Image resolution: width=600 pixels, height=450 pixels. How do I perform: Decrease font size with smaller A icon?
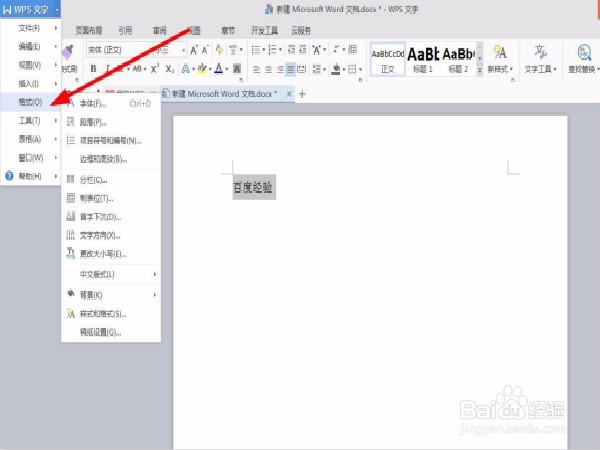click(x=205, y=50)
